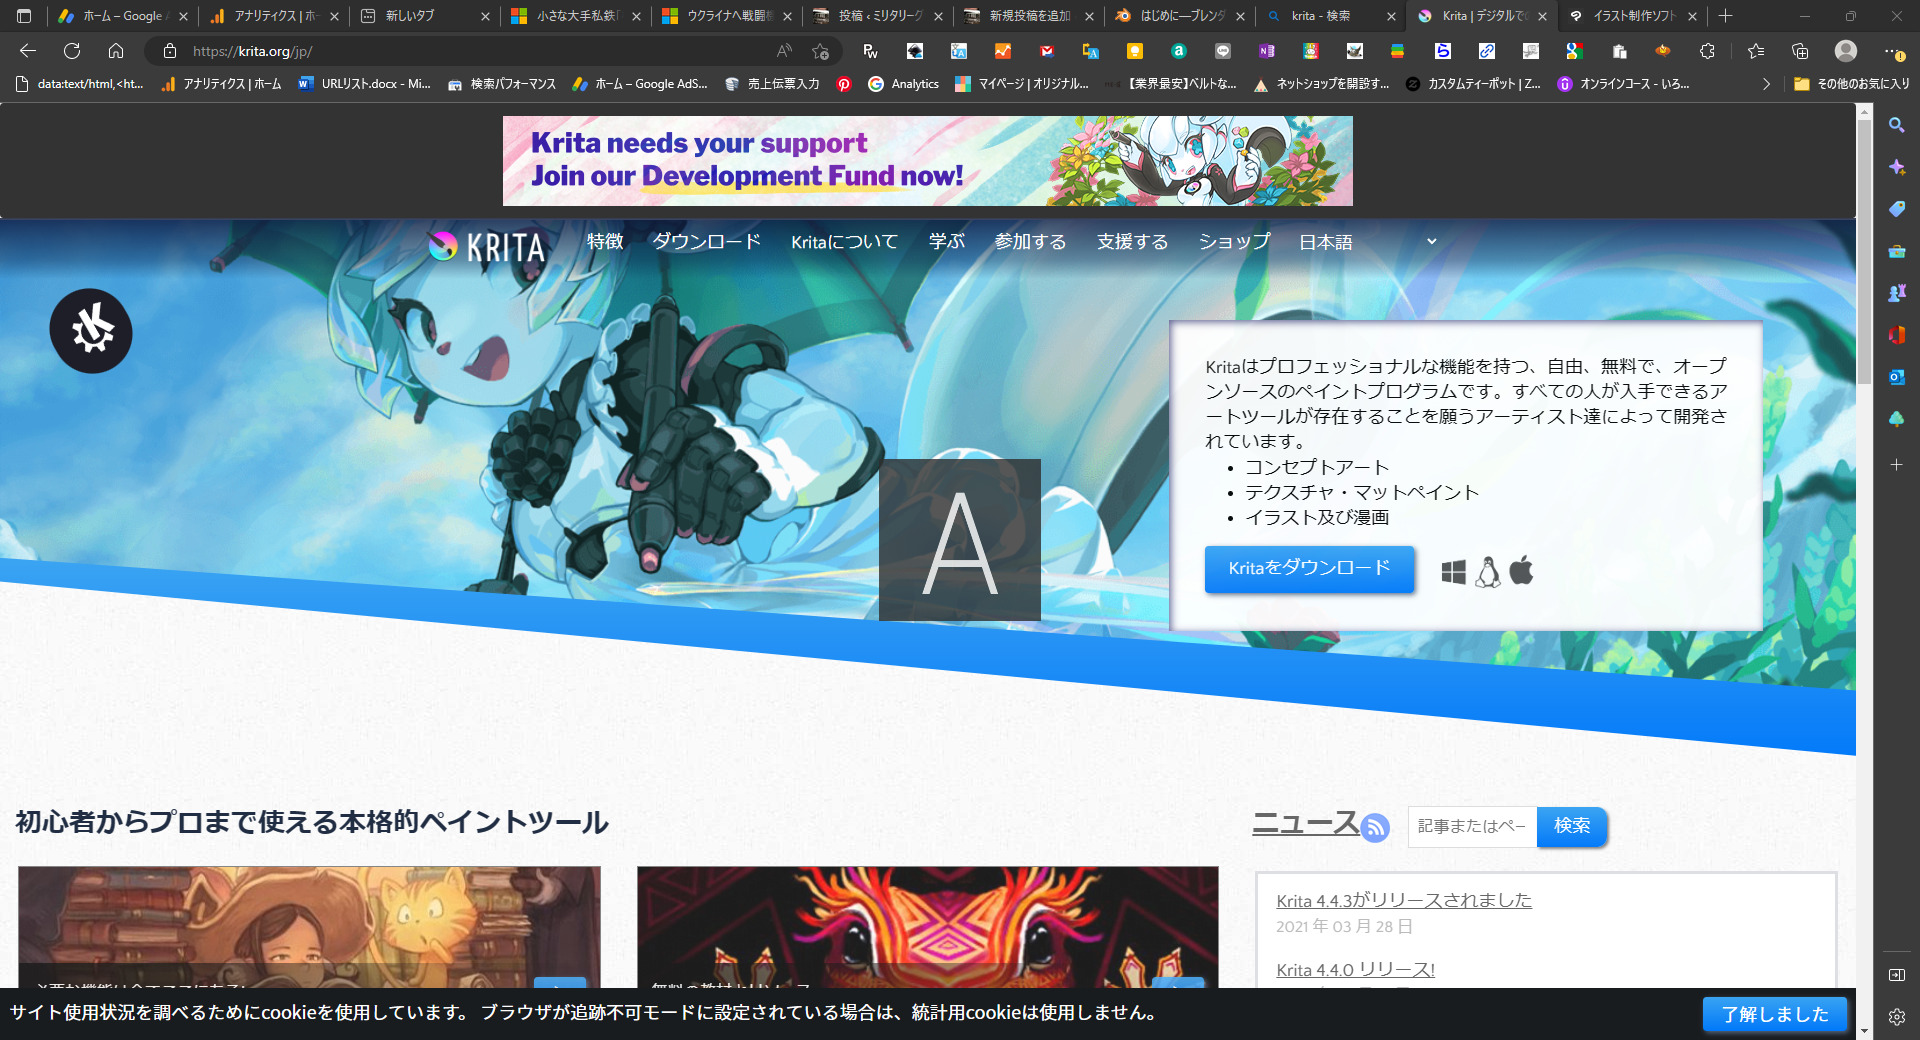The height and width of the screenshot is (1040, 1920).
Task: Open the news RSS feed icon
Action: point(1375,827)
